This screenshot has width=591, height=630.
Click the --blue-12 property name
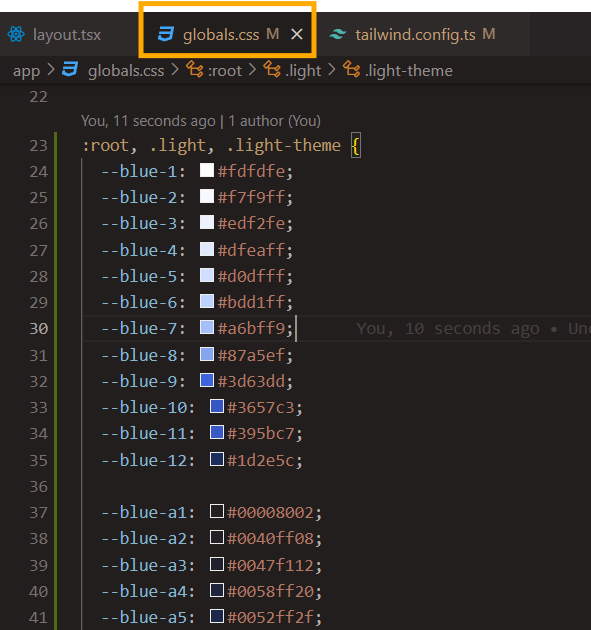point(144,460)
